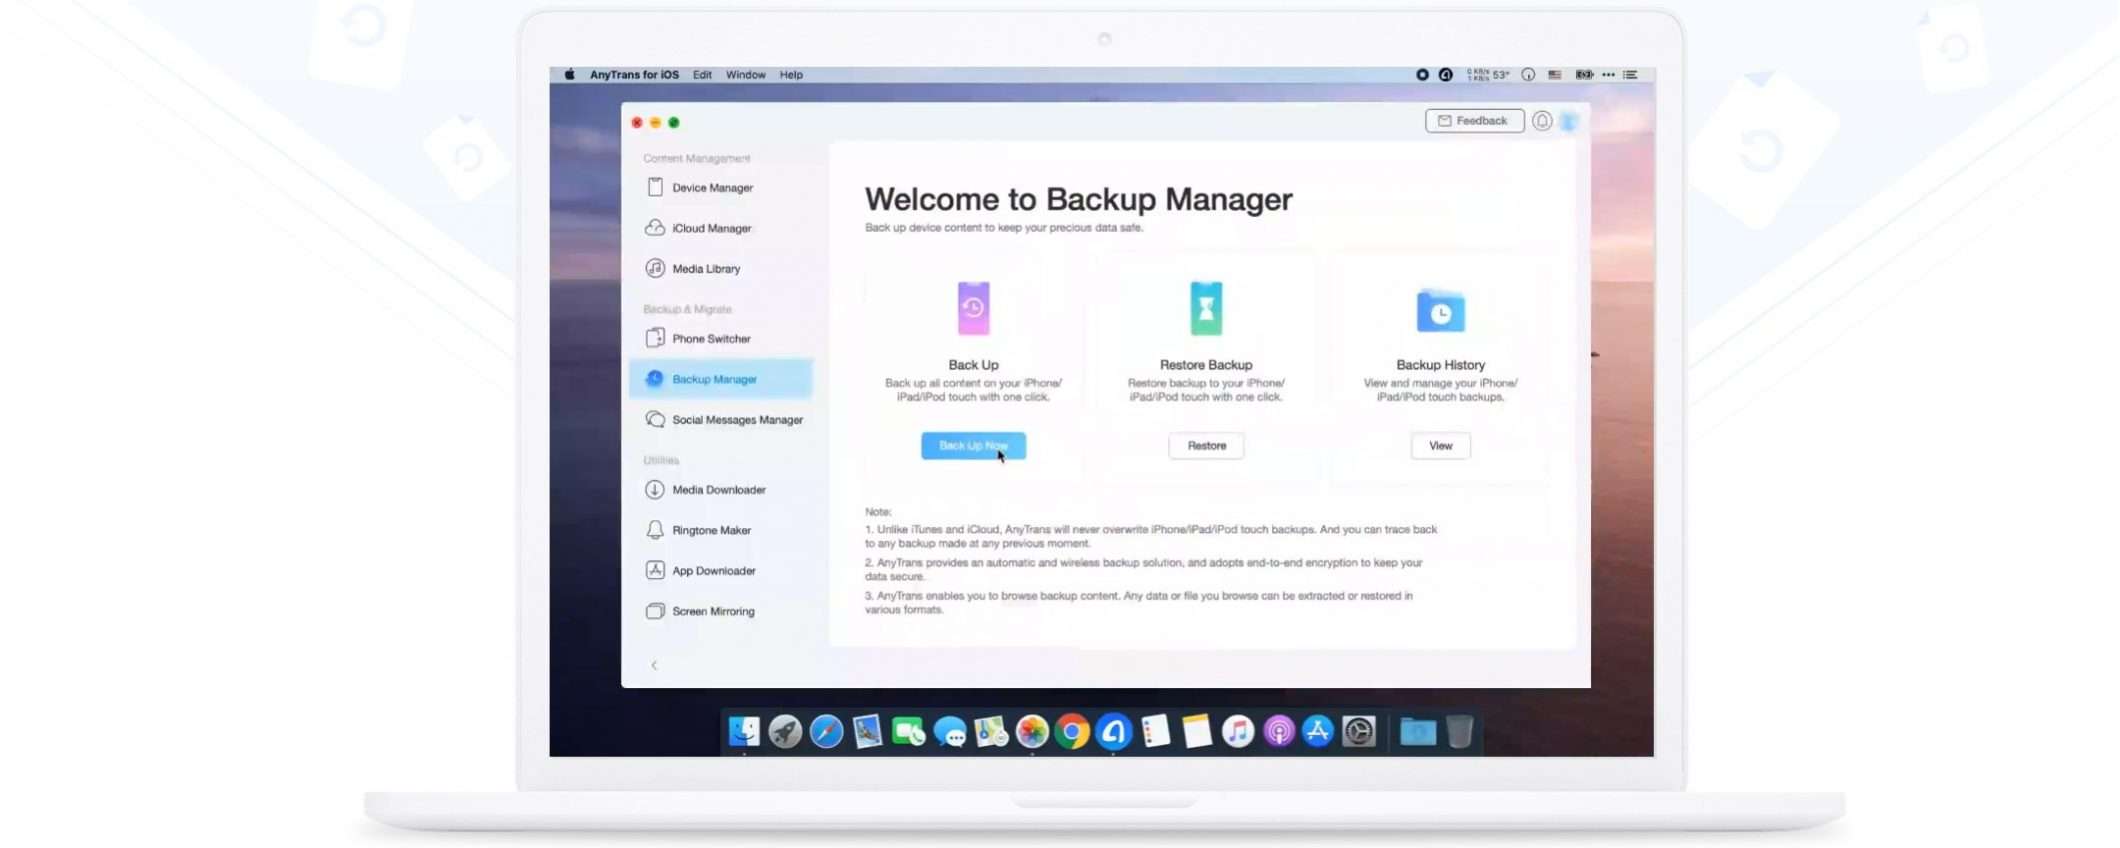Click the three-dots icon in the menu bar

1608,75
